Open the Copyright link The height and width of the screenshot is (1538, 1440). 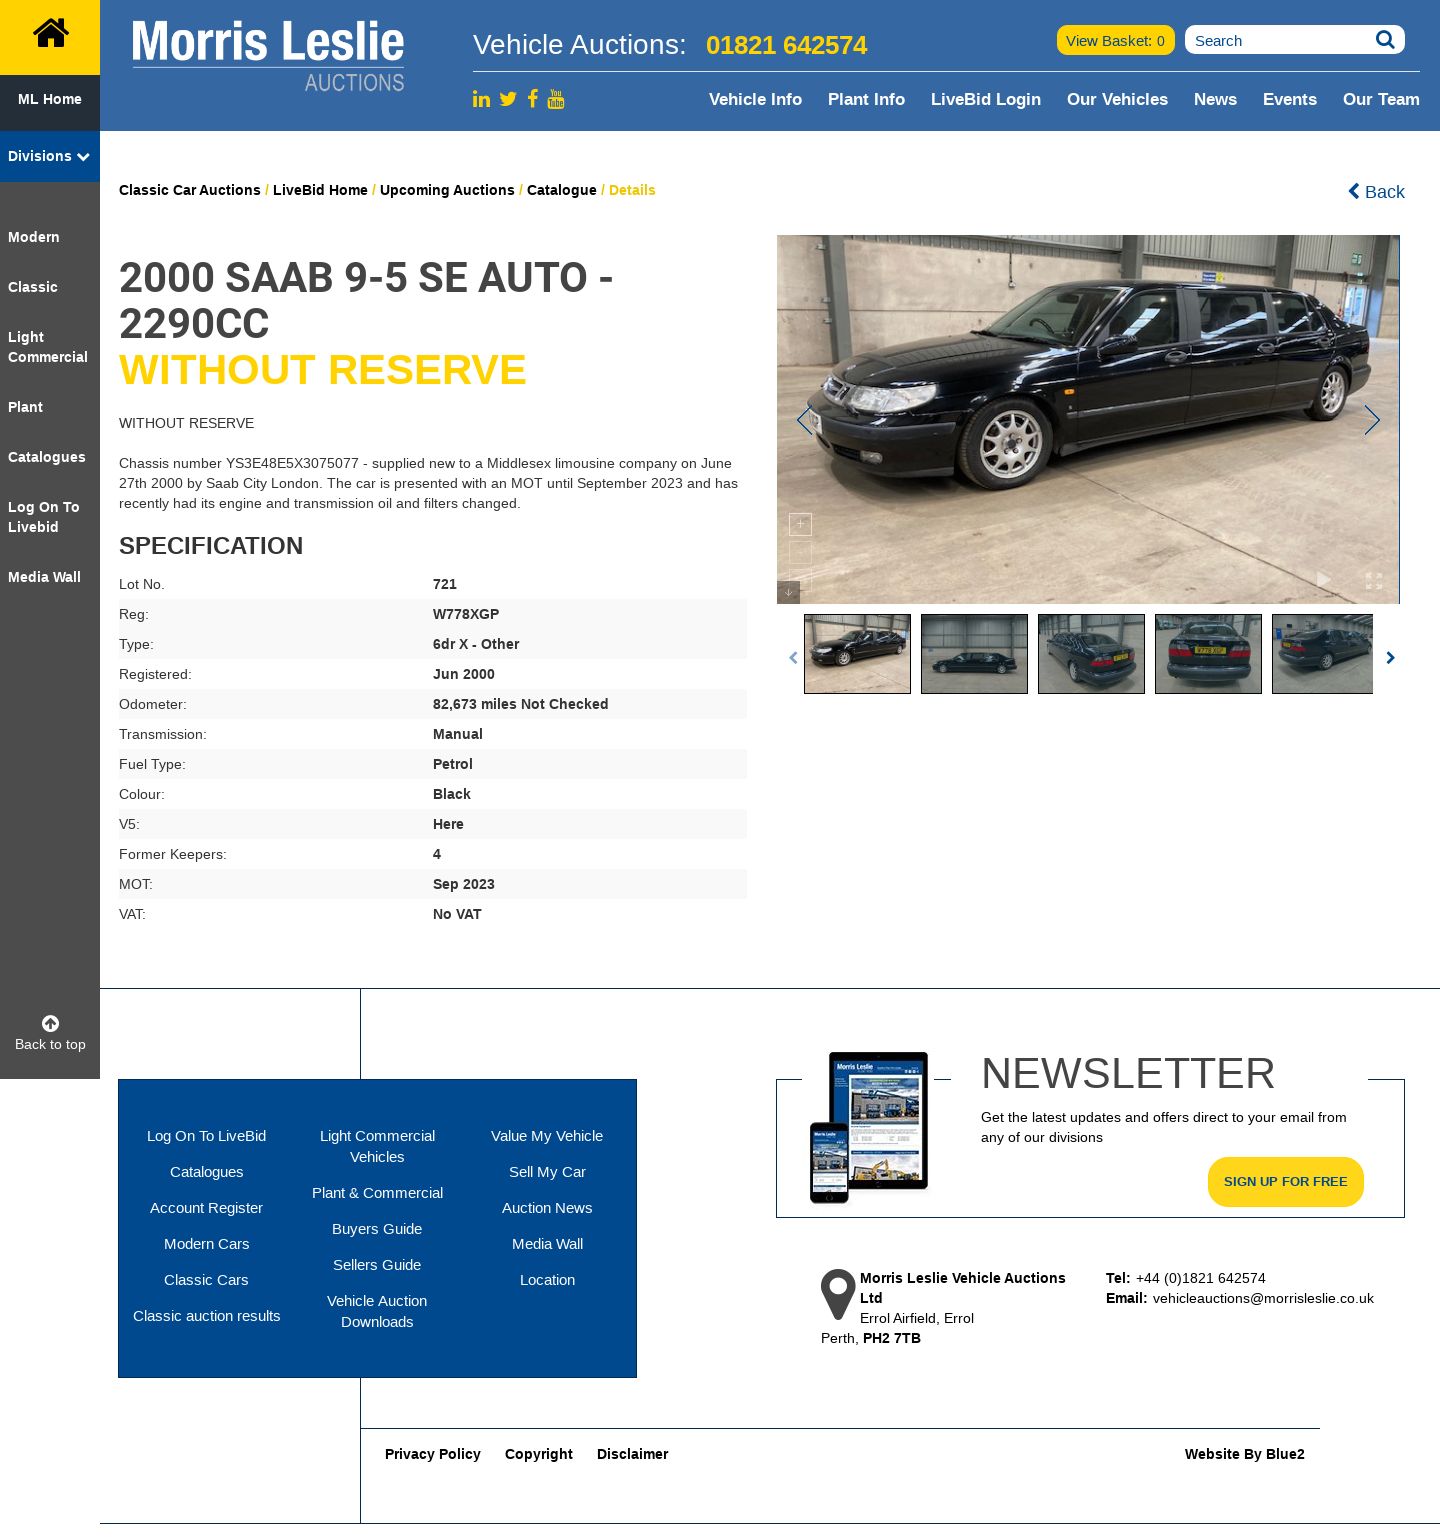pos(539,1454)
